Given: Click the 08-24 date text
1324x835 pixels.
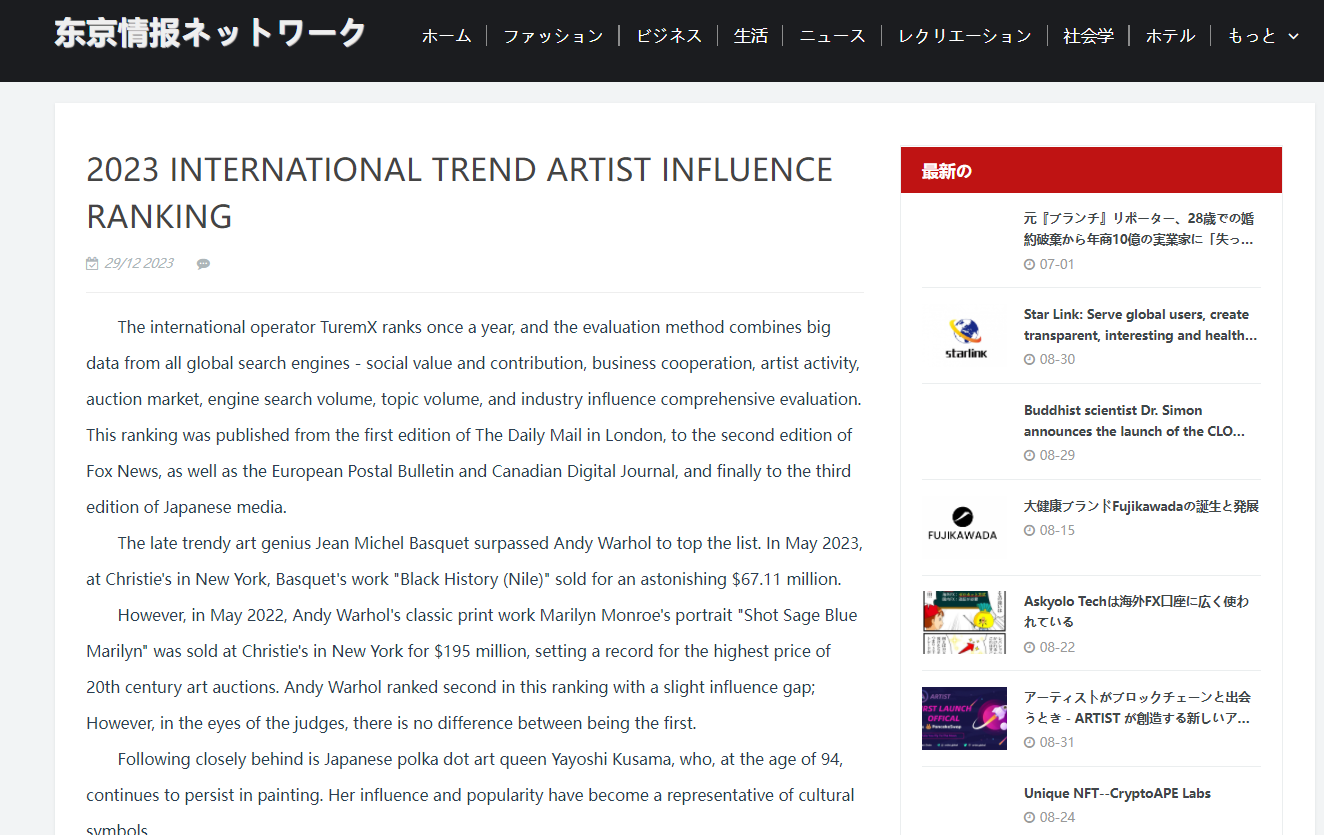Looking at the screenshot, I should pyautogui.click(x=1057, y=817).
